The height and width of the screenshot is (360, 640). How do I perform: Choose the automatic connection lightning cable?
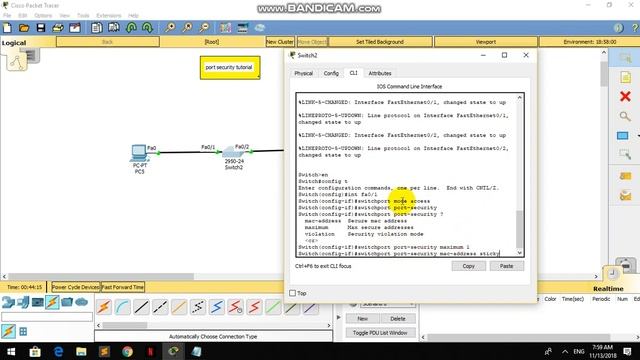[104, 307]
